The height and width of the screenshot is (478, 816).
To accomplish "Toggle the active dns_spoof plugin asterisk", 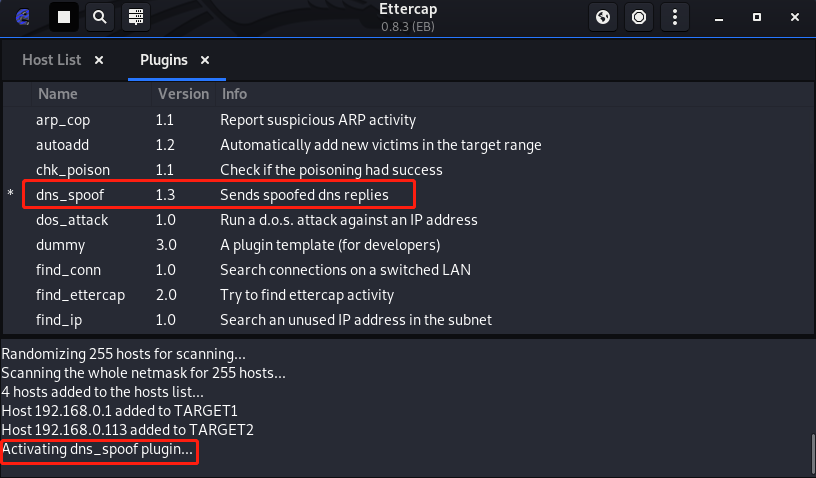I will [x=11, y=195].
